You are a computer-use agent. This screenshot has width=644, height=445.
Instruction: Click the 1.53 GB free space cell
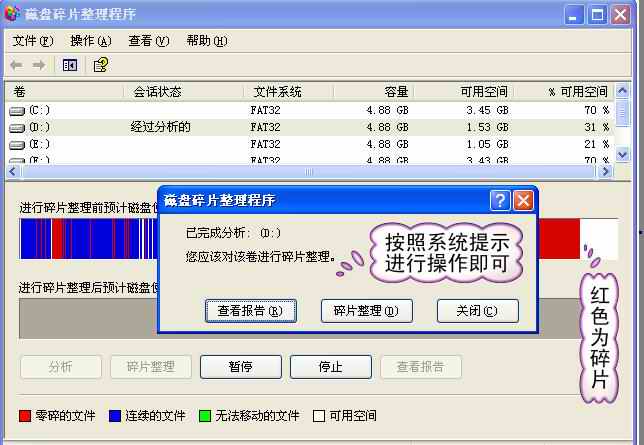[x=488, y=127]
